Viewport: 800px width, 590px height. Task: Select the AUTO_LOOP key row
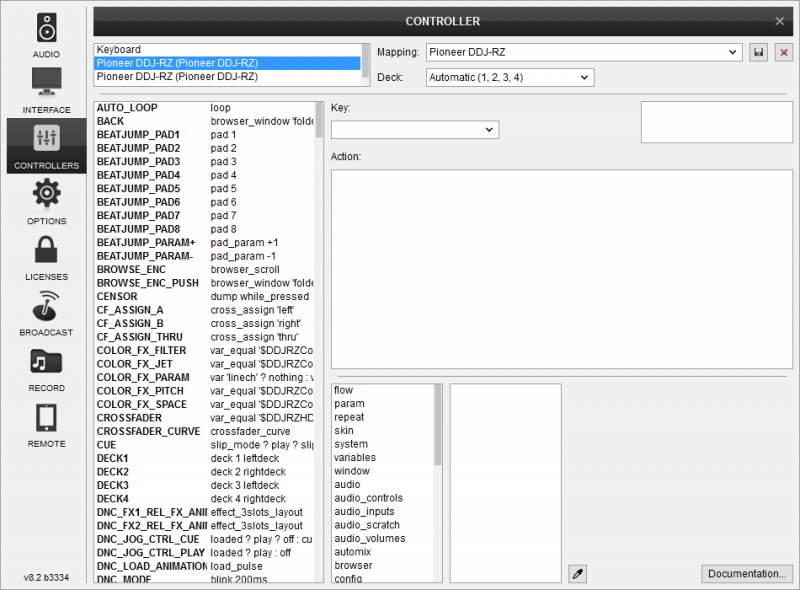(x=205, y=108)
